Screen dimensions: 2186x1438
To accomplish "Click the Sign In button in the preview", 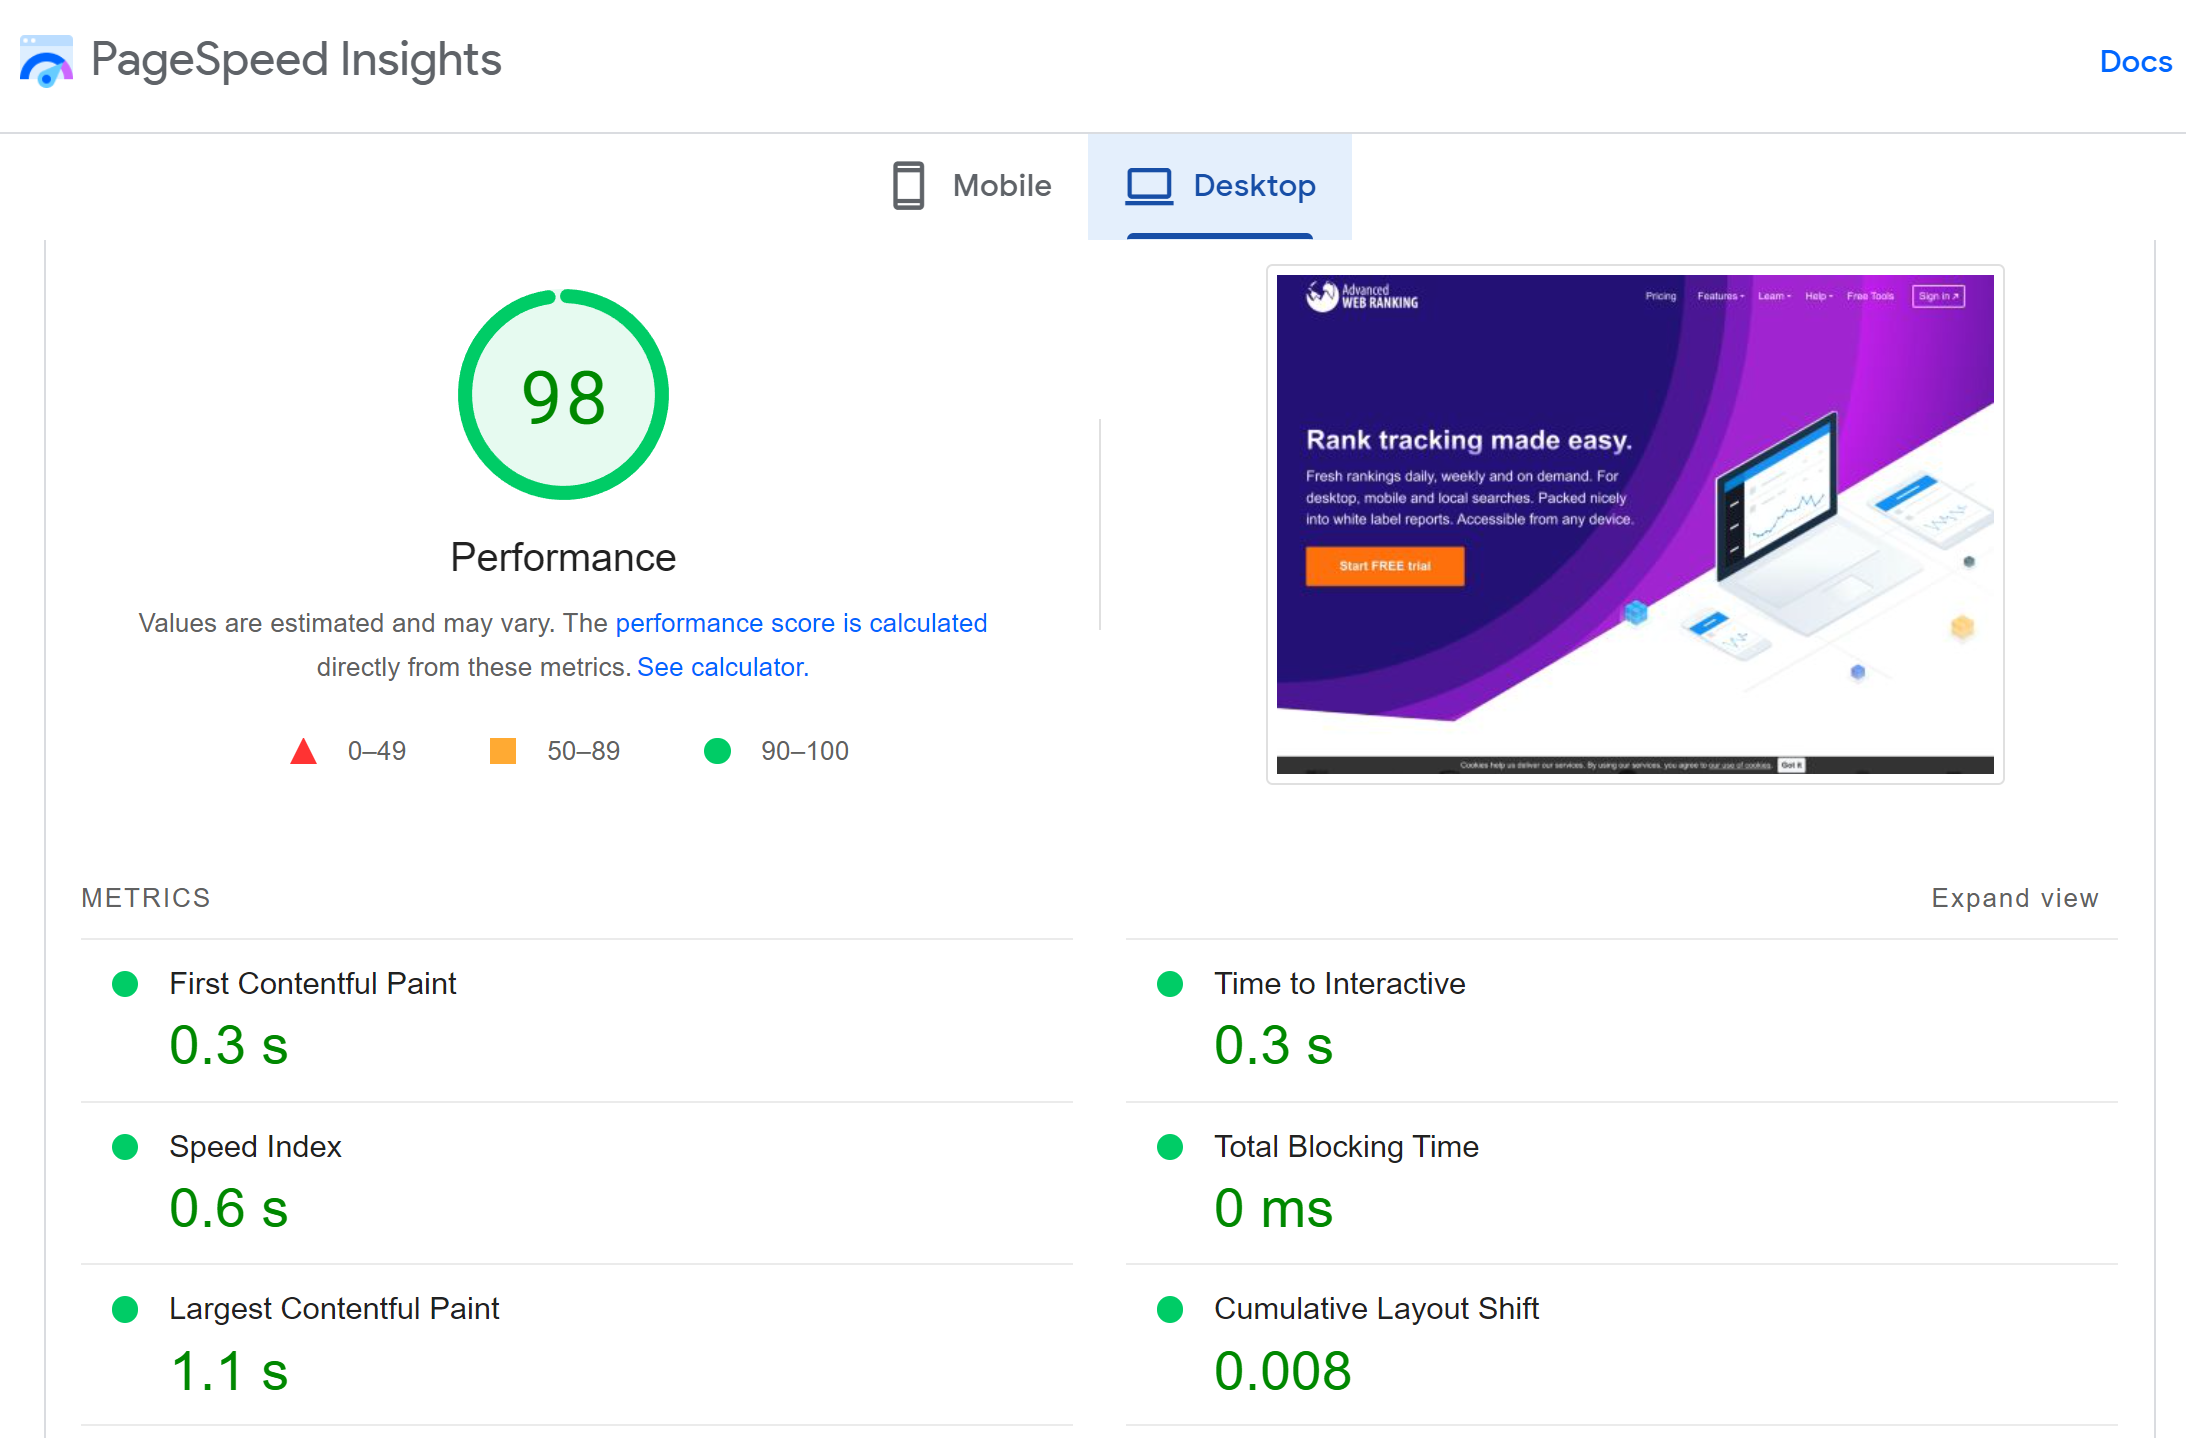I will (1938, 296).
